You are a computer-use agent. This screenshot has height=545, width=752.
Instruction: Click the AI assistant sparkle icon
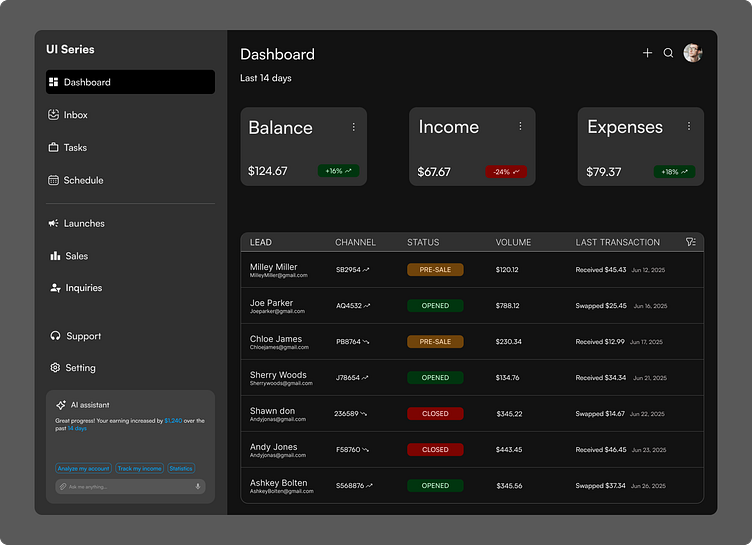pos(60,405)
